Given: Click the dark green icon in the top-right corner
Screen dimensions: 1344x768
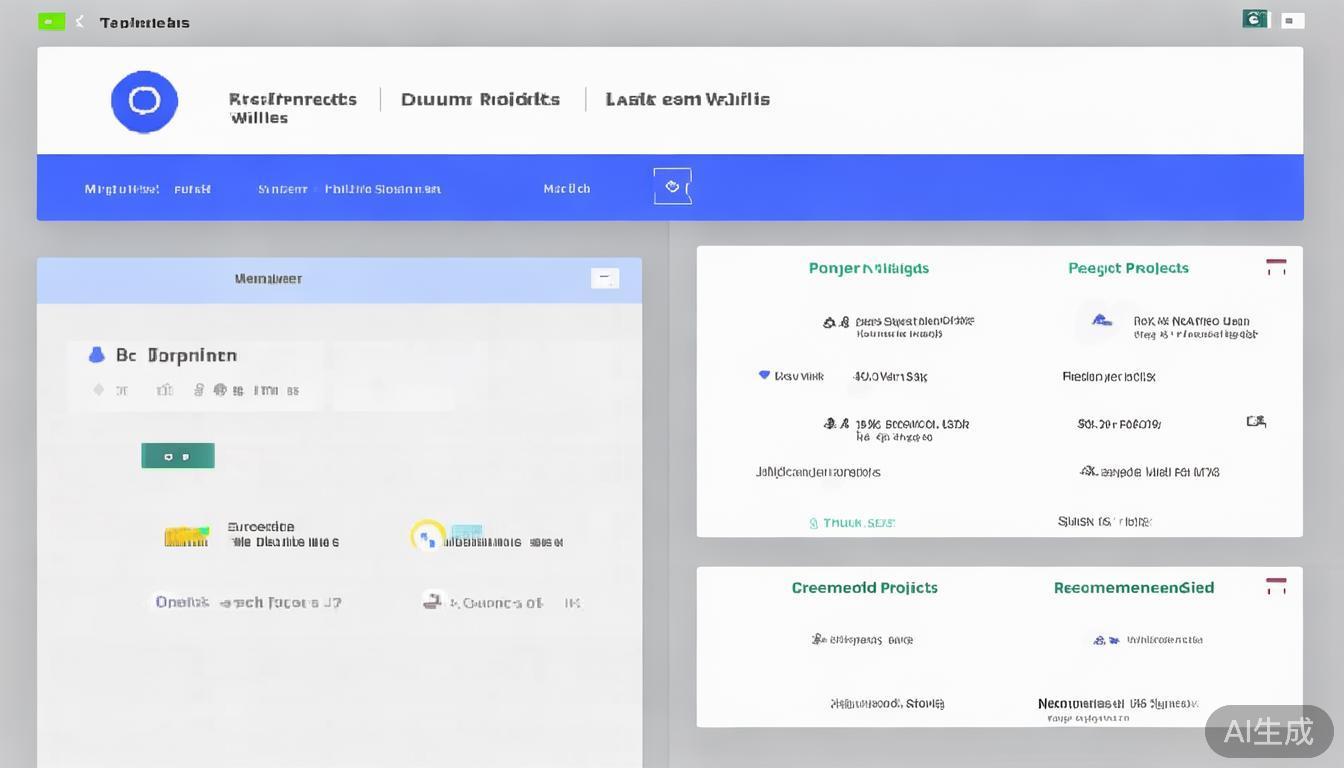Looking at the screenshot, I should pos(1254,19).
